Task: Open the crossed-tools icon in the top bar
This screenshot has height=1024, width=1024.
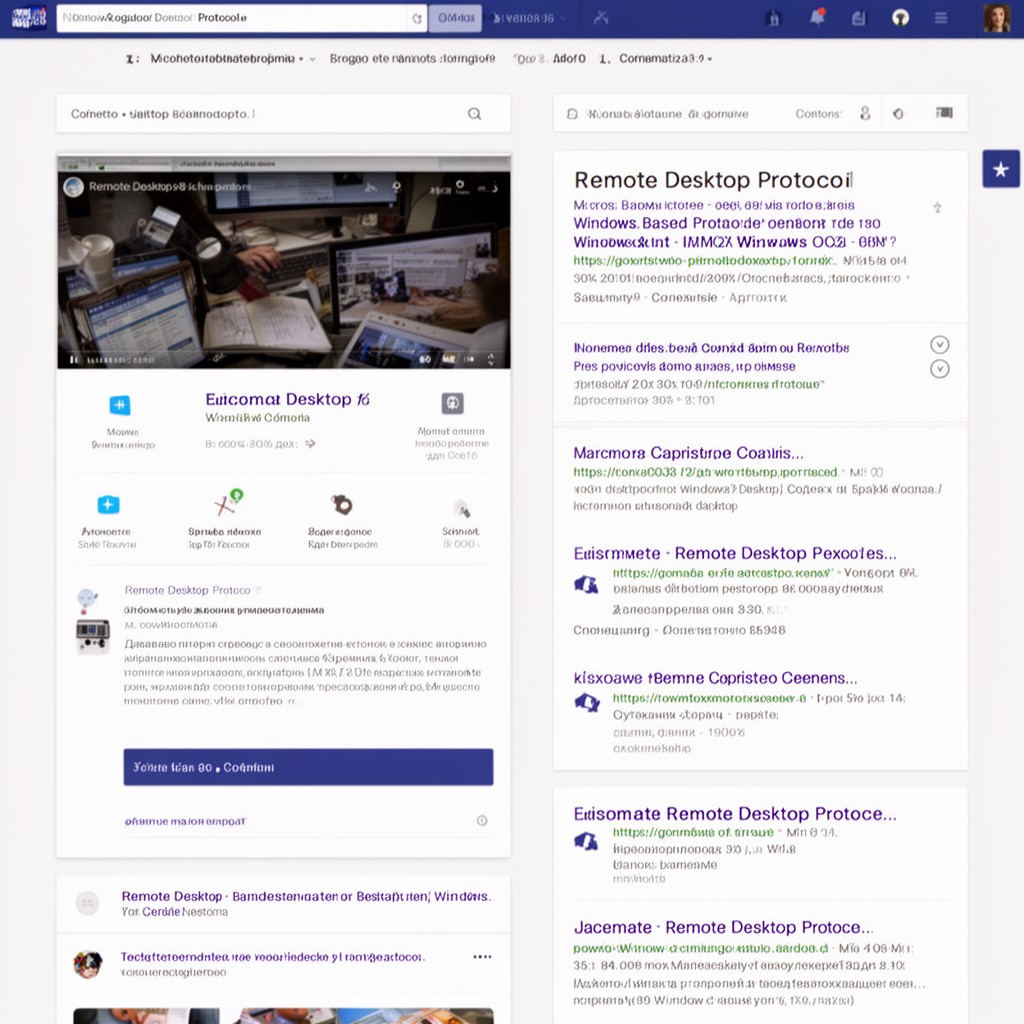Action: [x=601, y=18]
